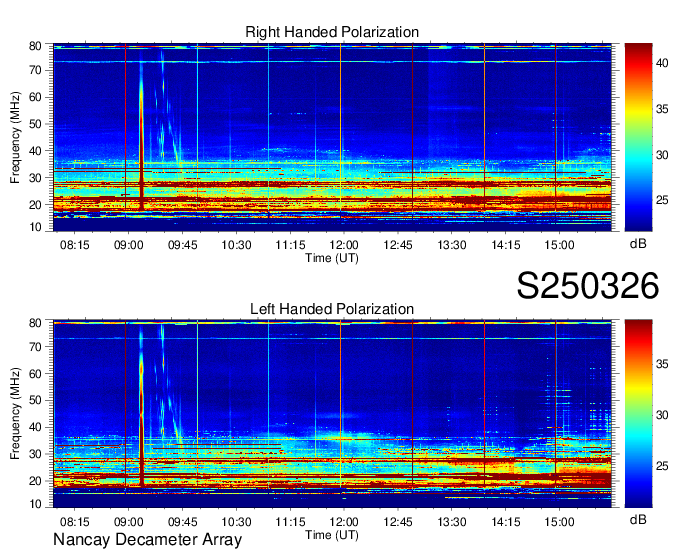This screenshot has height=552, width=680.
Task: Click the 15:00 tick under Left Handed plot
Action: 559,522
